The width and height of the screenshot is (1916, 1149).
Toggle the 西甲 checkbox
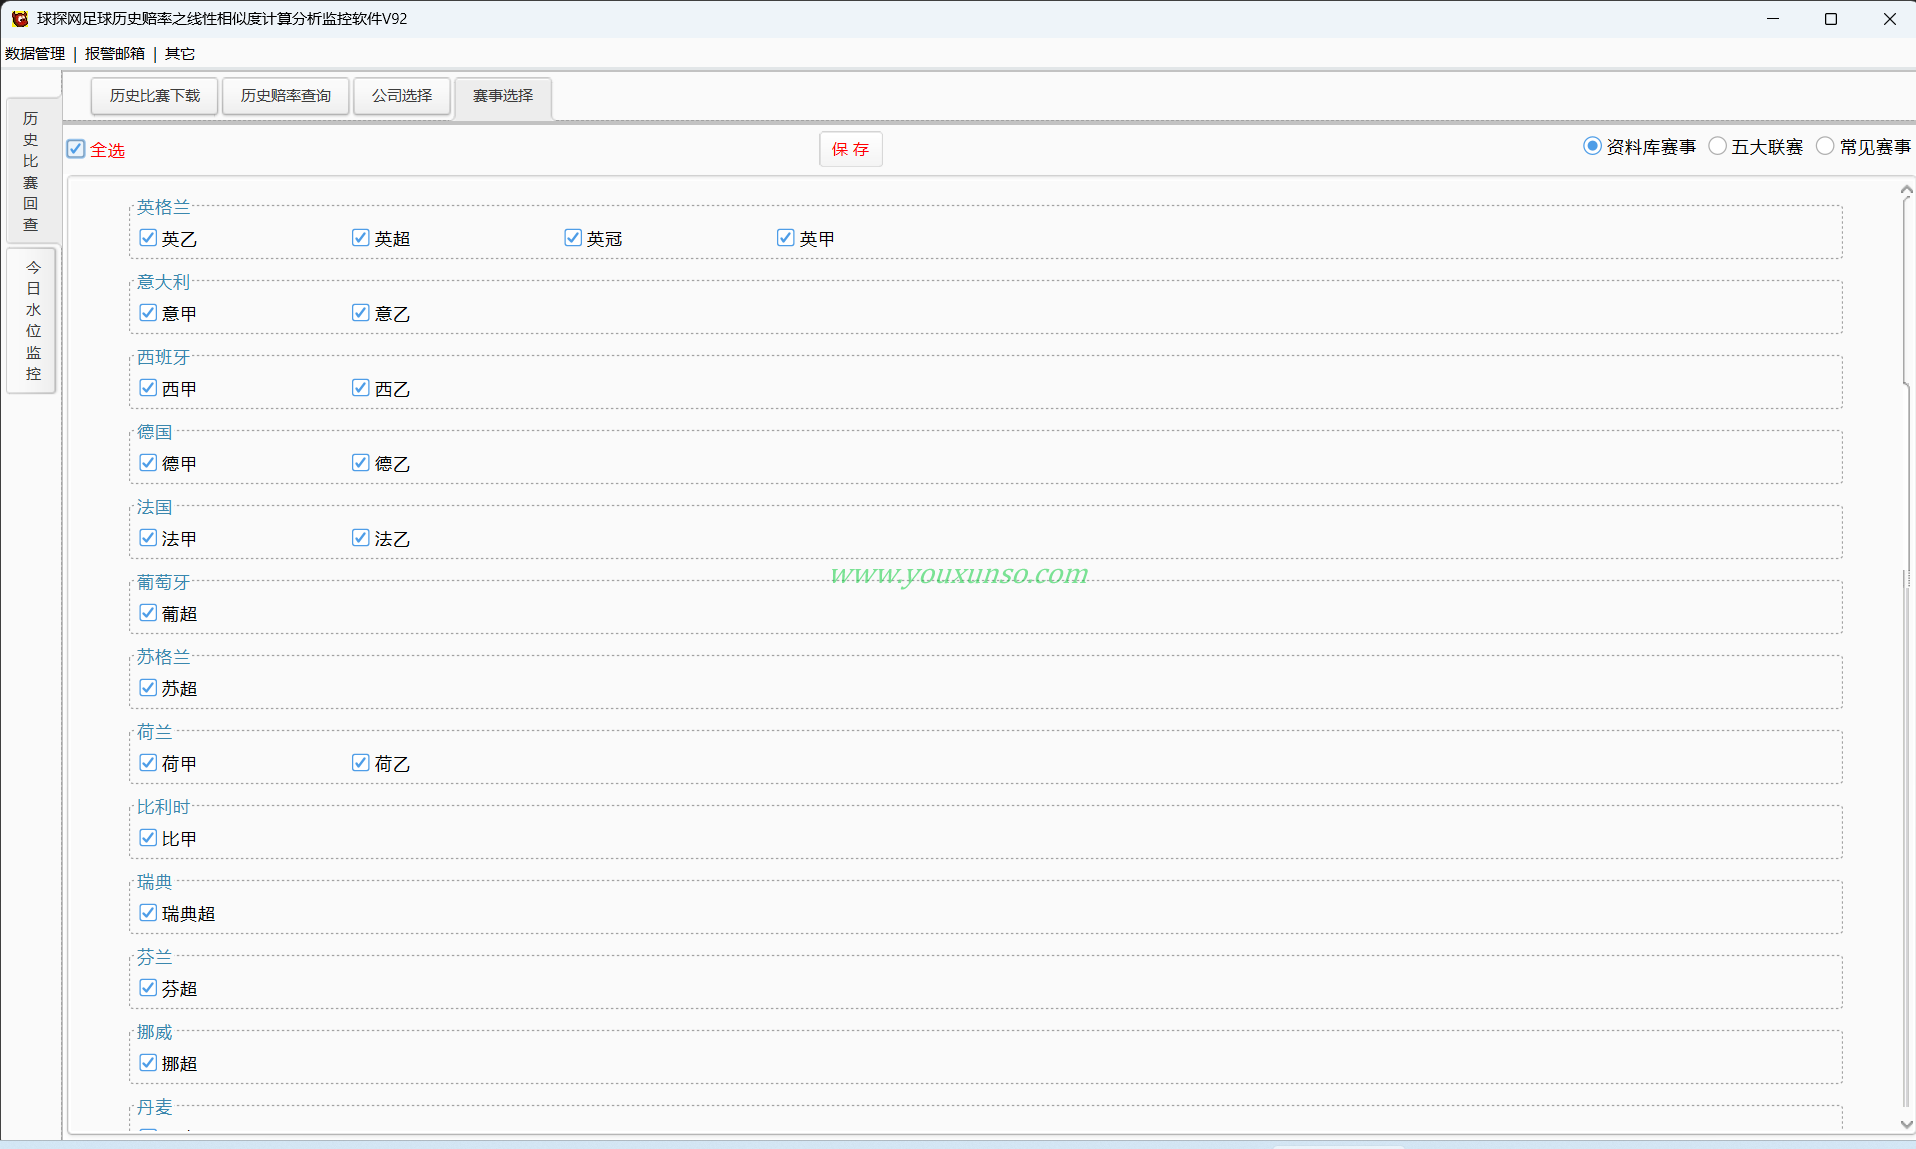[148, 388]
